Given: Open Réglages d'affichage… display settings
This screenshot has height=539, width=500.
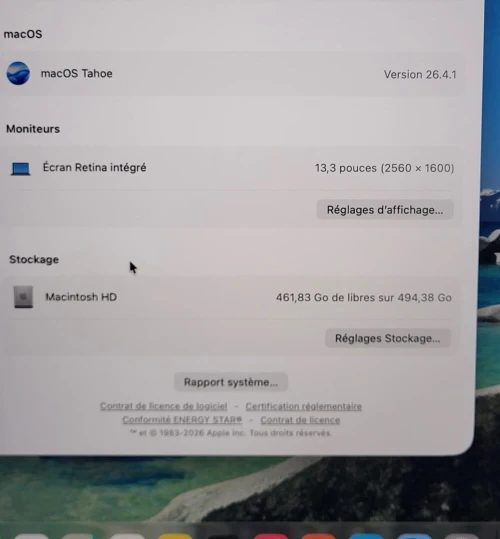Looking at the screenshot, I should [x=385, y=210].
